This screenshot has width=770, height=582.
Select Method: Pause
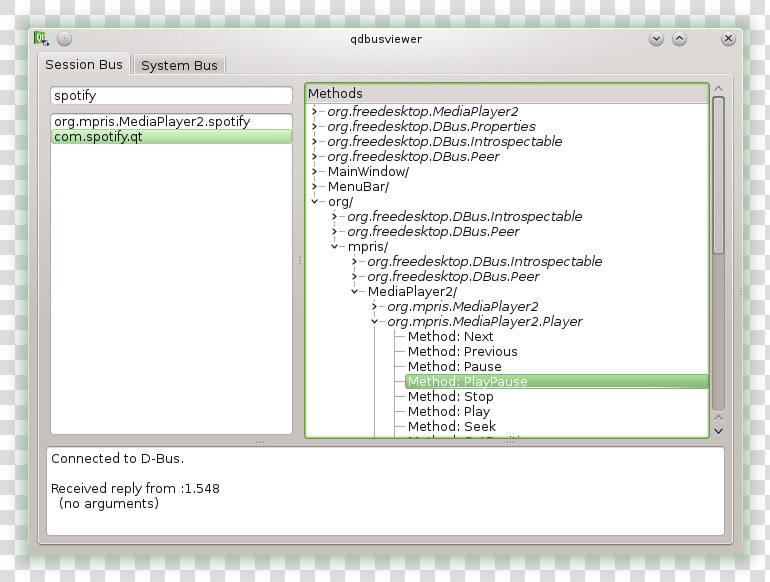[455, 366]
